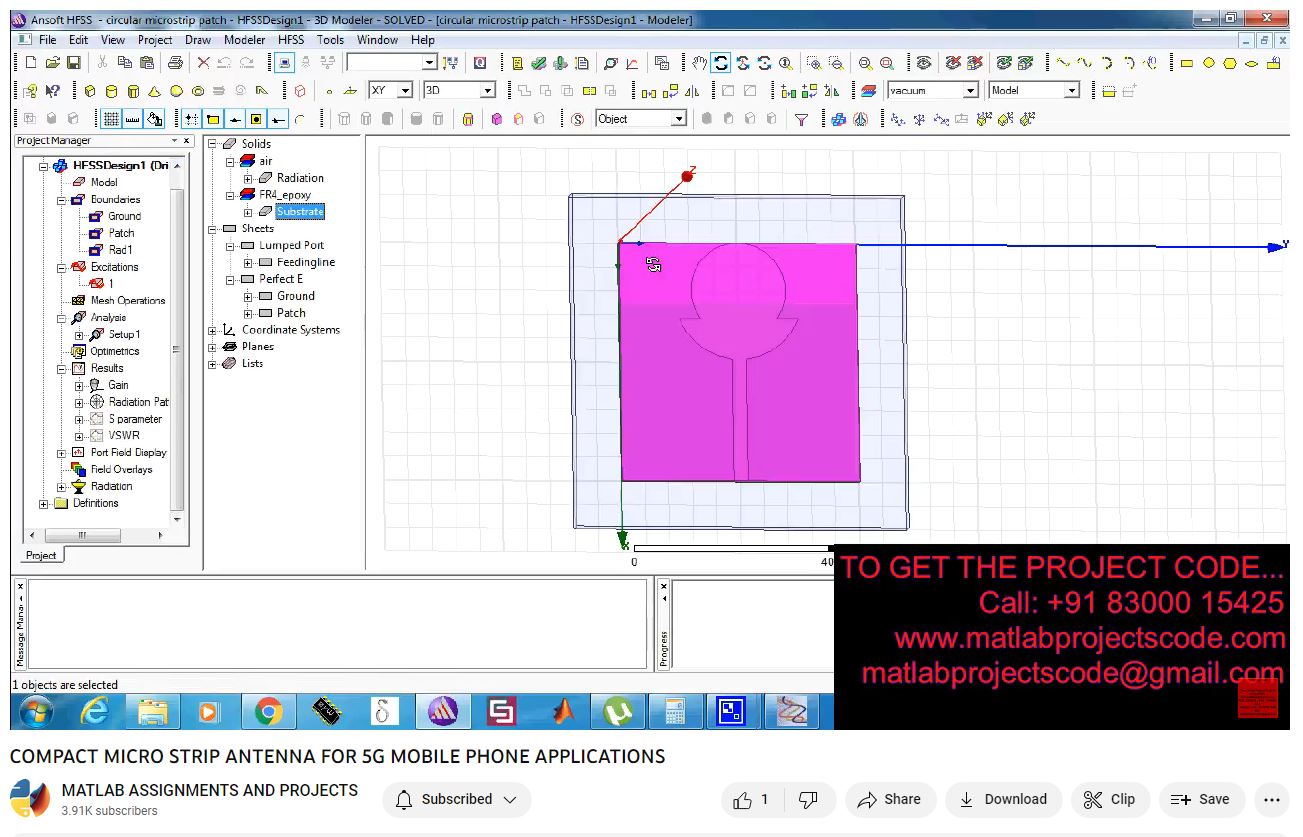Switch to the Project tab
Image resolution: width=1303 pixels, height=837 pixels.
click(41, 555)
